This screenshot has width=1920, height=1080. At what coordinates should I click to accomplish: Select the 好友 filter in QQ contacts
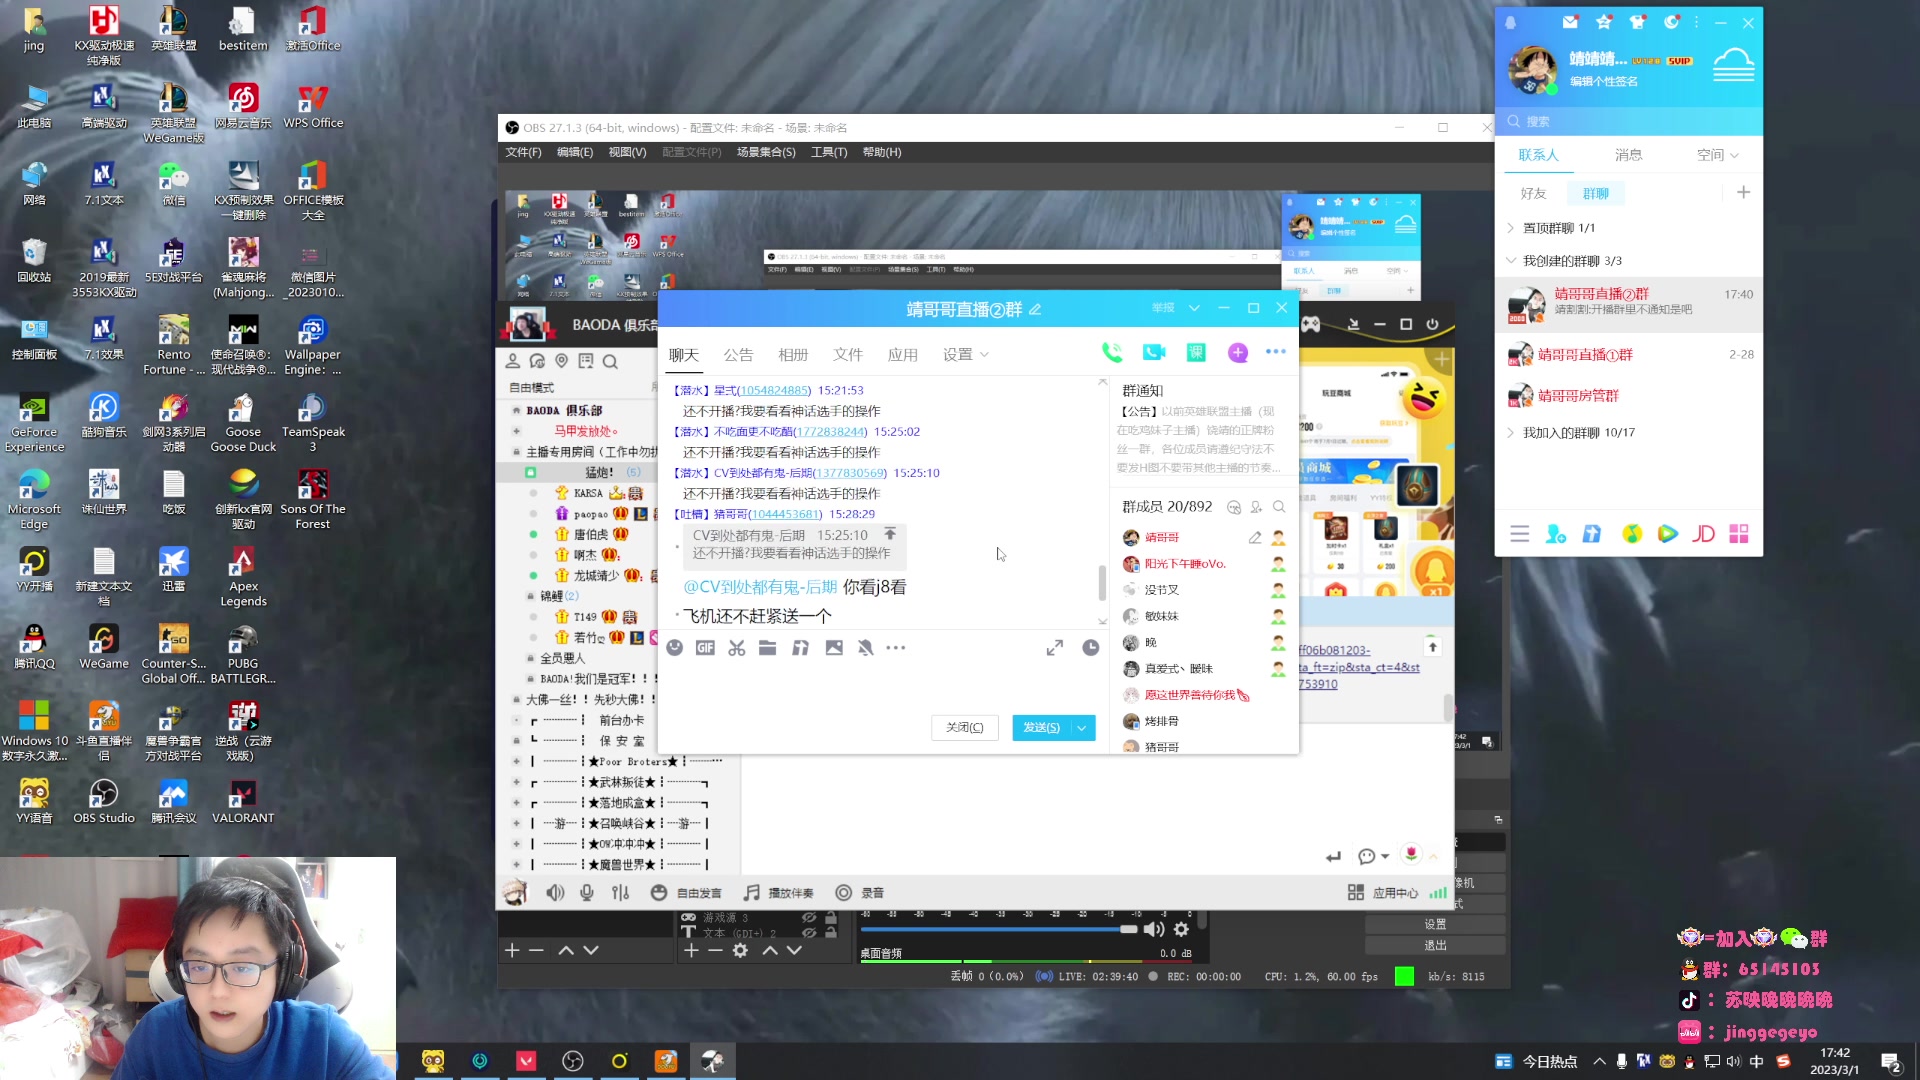tap(1533, 193)
